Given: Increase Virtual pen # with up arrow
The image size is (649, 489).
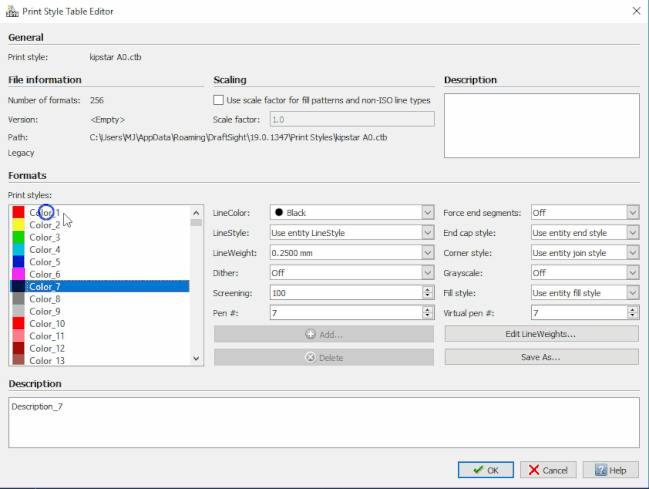Looking at the screenshot, I should [x=632, y=309].
